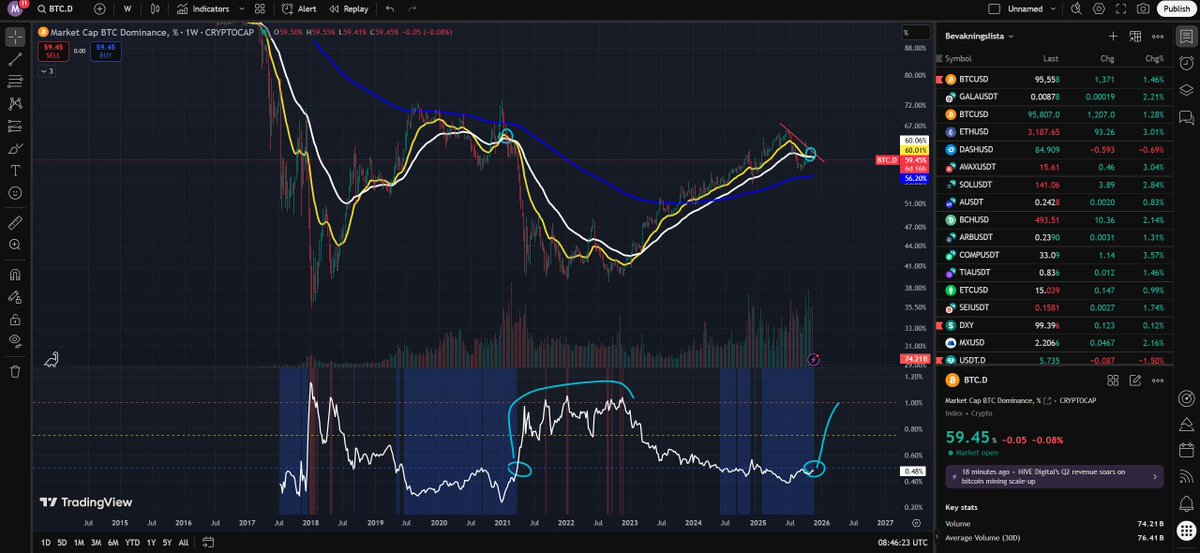Open the emoji icons tool
The image size is (1200, 553).
point(15,192)
